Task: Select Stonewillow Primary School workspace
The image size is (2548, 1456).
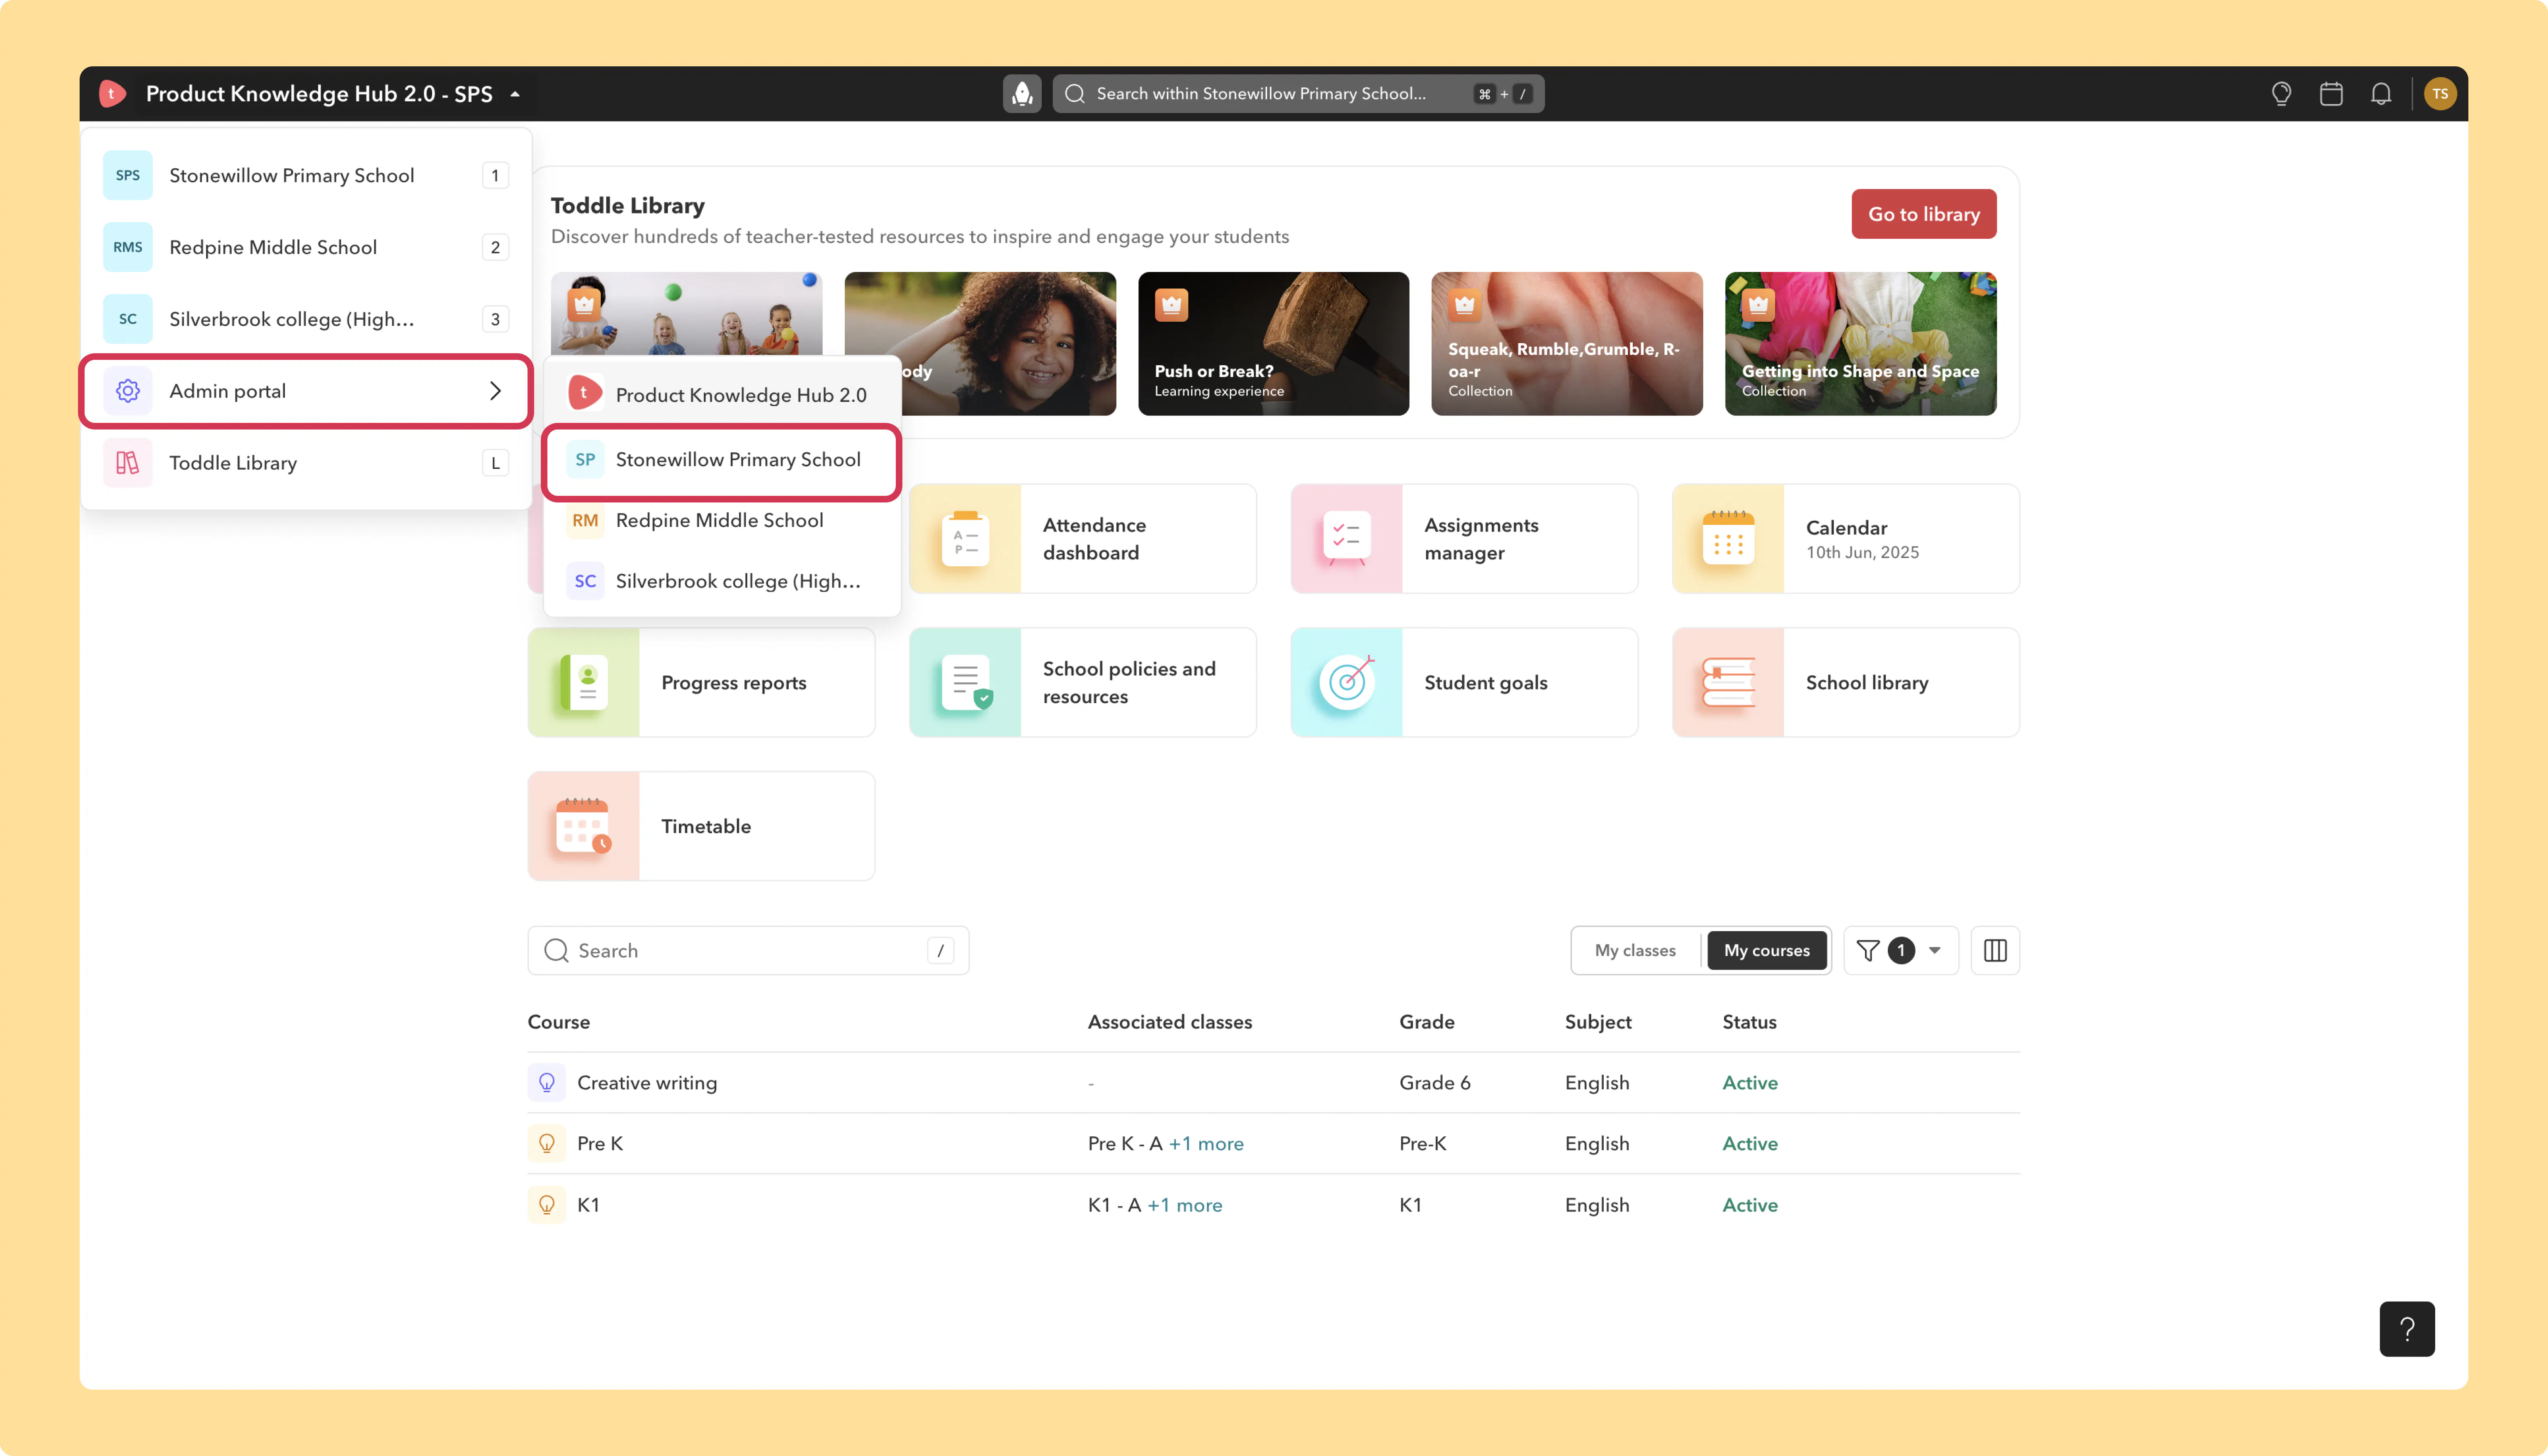Action: (306, 175)
